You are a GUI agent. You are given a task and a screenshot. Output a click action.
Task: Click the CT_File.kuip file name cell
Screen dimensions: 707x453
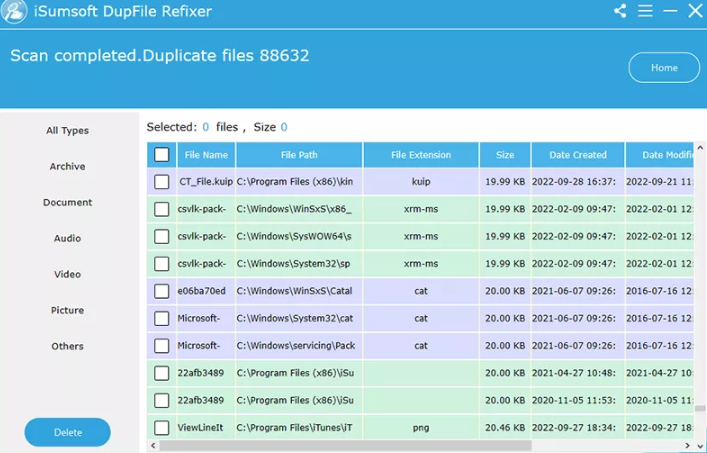point(206,182)
